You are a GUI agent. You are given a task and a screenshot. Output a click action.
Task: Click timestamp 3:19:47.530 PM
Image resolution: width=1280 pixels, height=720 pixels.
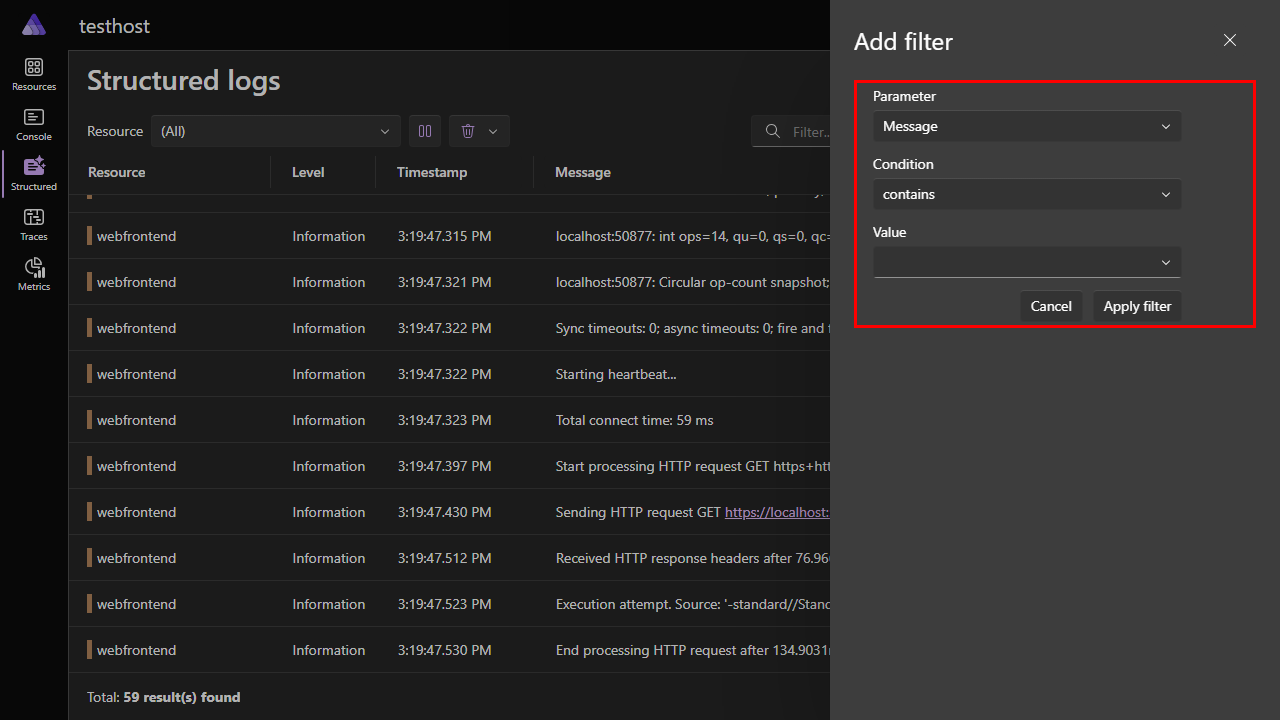444,650
